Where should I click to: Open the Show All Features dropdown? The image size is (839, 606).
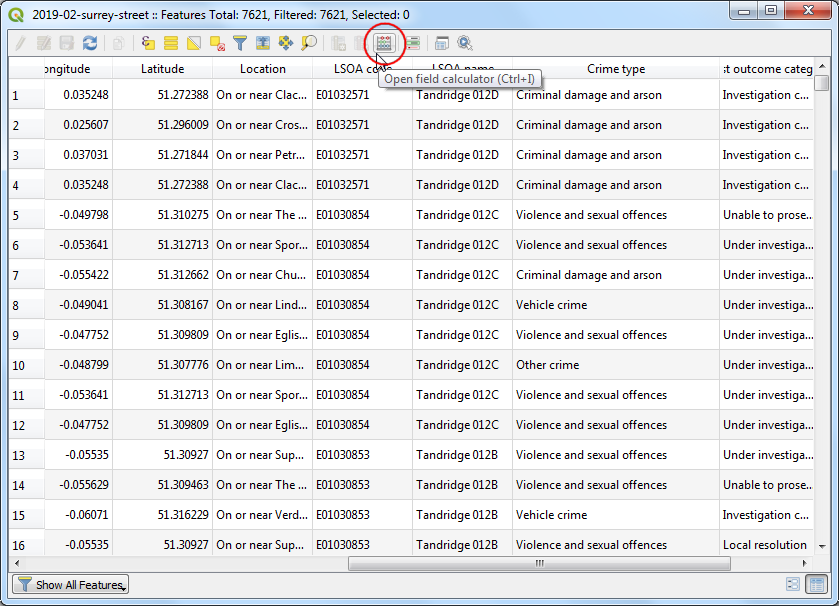pos(70,584)
